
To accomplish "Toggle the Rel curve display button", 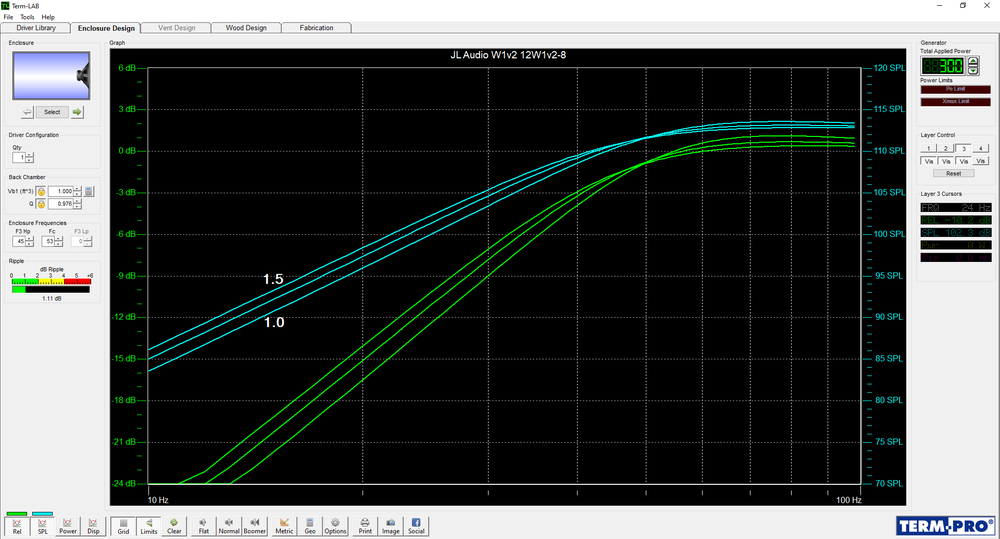I will coord(17,526).
